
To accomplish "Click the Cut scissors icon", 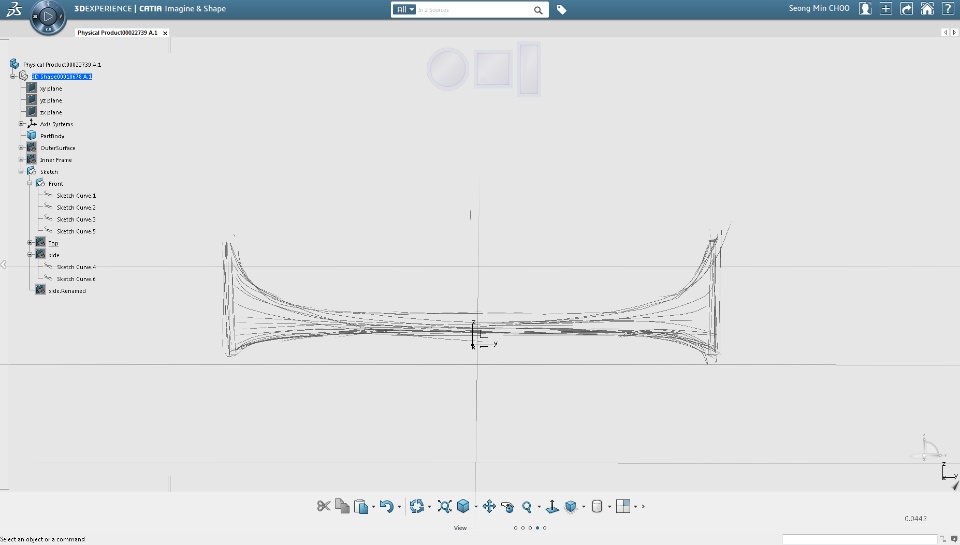I will pyautogui.click(x=323, y=506).
